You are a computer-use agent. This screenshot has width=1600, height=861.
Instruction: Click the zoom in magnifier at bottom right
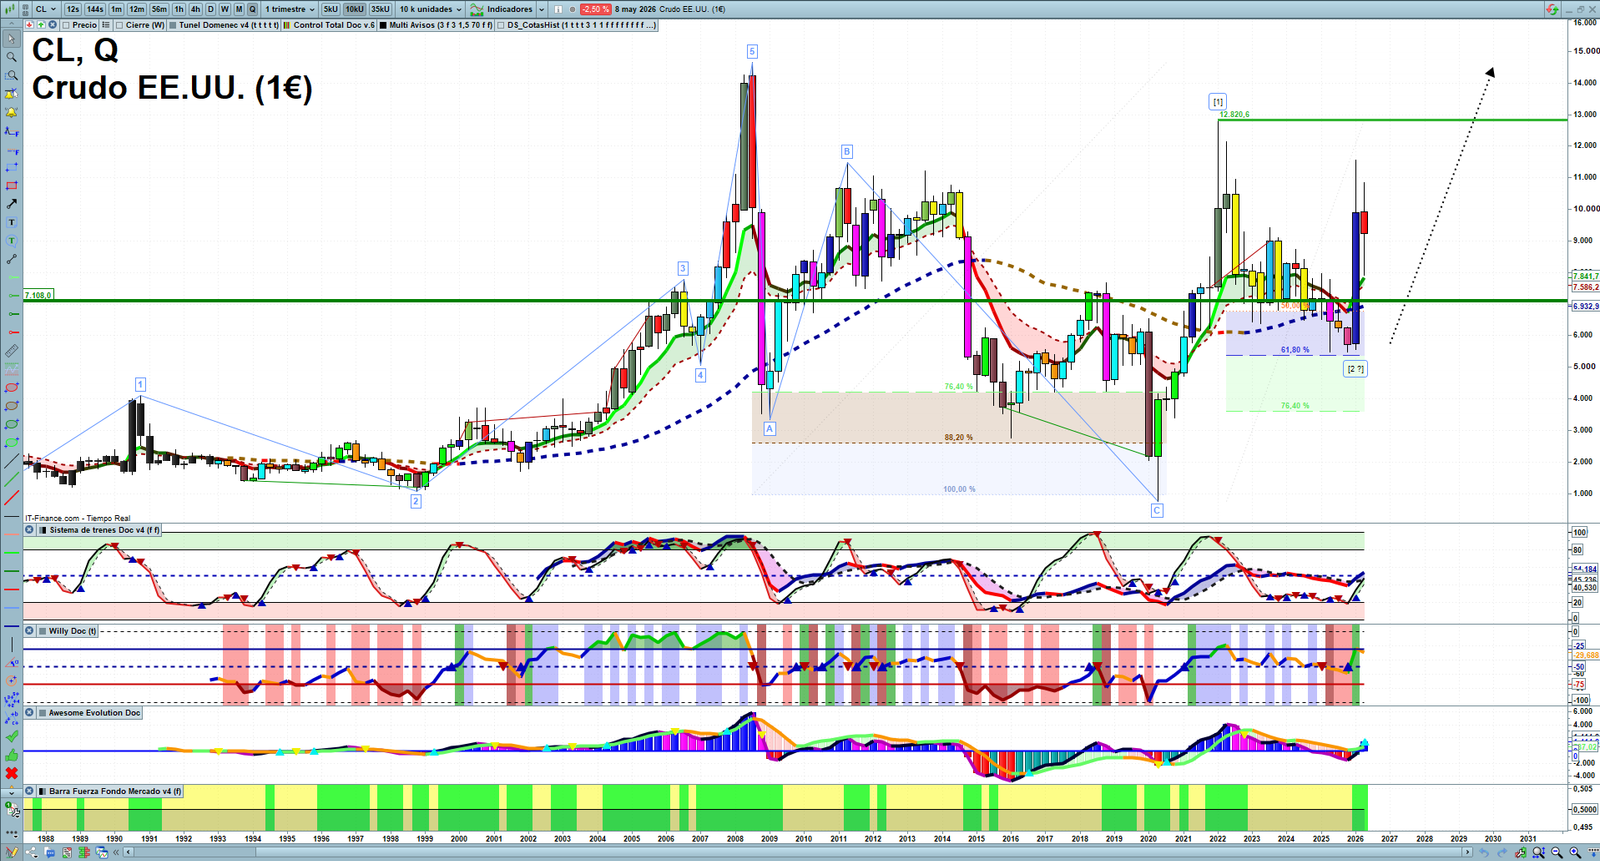pos(1574,852)
